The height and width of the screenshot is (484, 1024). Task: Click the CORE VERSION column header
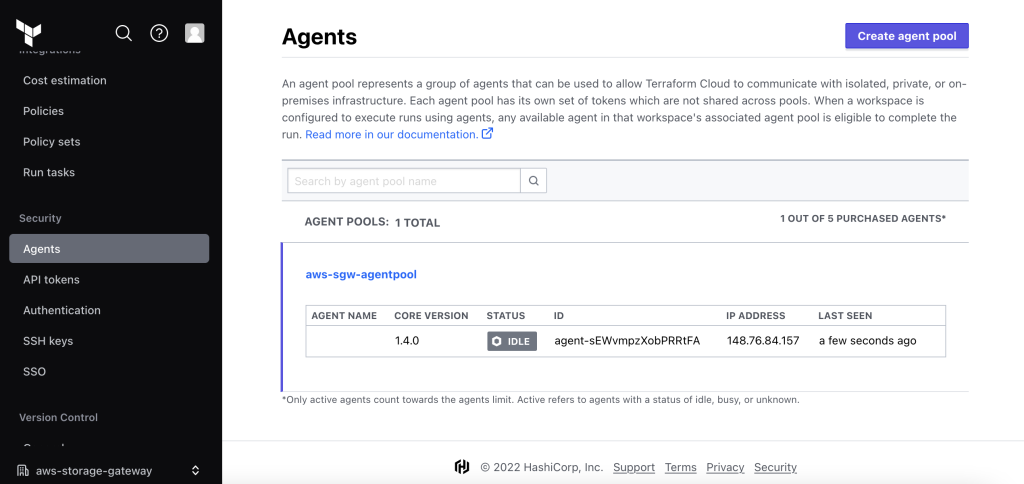click(431, 315)
